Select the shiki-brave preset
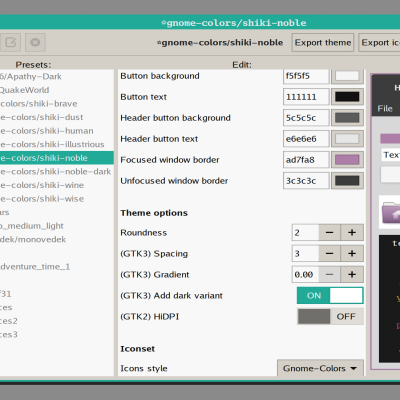The width and height of the screenshot is (400, 400). coord(57,104)
